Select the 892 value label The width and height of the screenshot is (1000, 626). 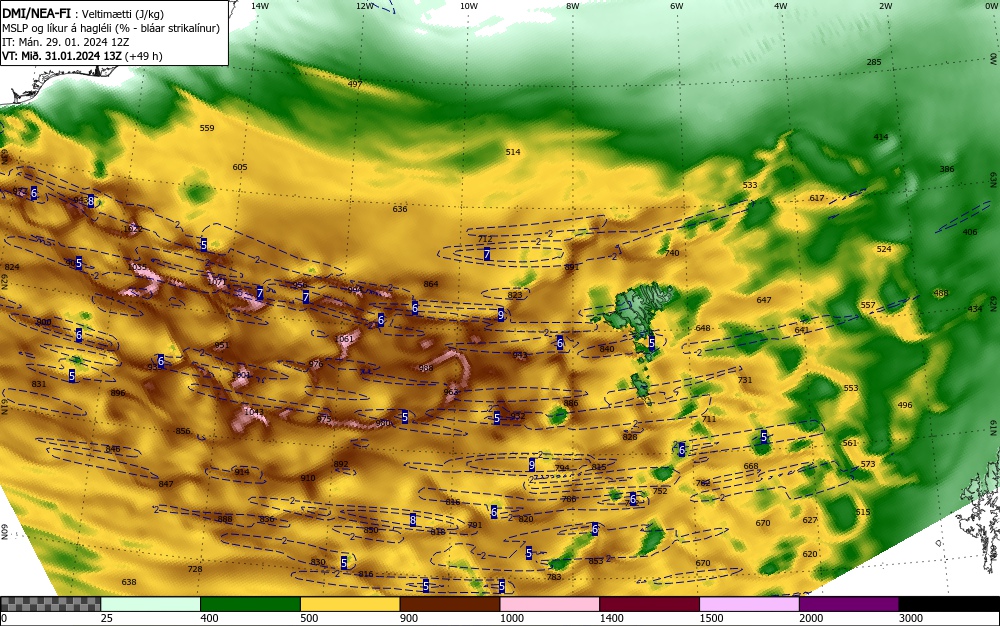click(341, 464)
